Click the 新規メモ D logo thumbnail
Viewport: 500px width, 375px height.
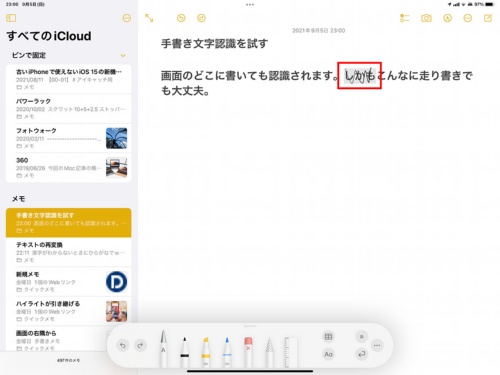[116, 282]
